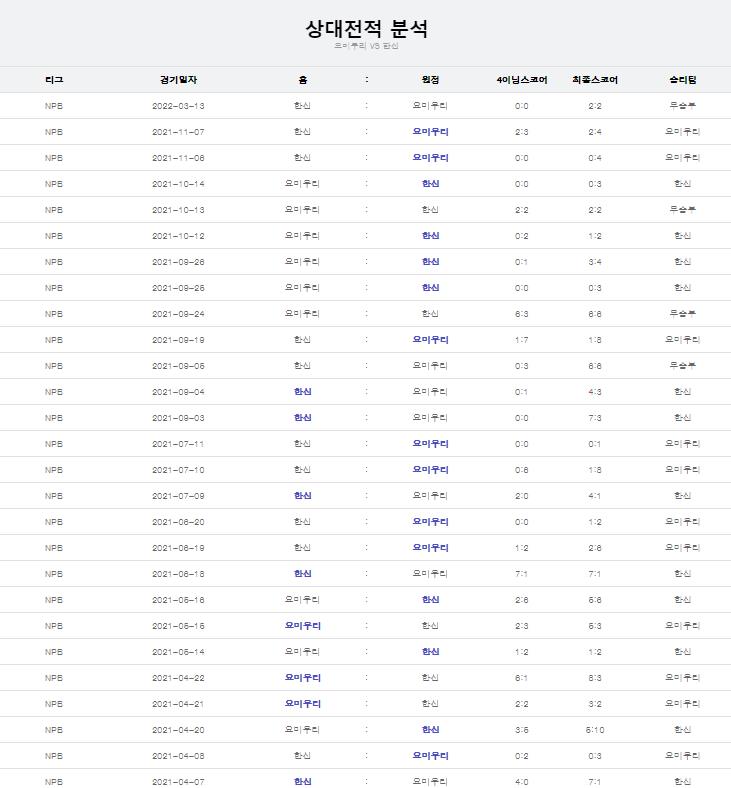Click bold '요미우리' away team on 2021-11-07
Viewport: 731px width, 788px height.
(x=431, y=132)
